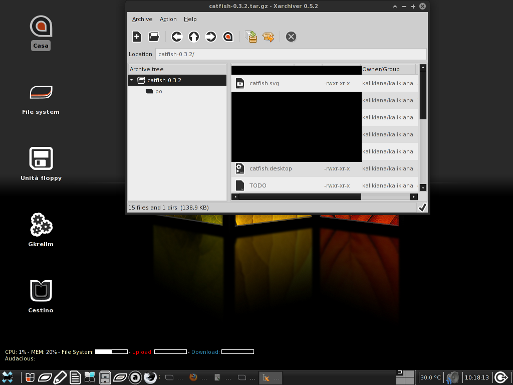Click the Owner/Group column header
Viewport: 513px width, 385px height.
388,69
